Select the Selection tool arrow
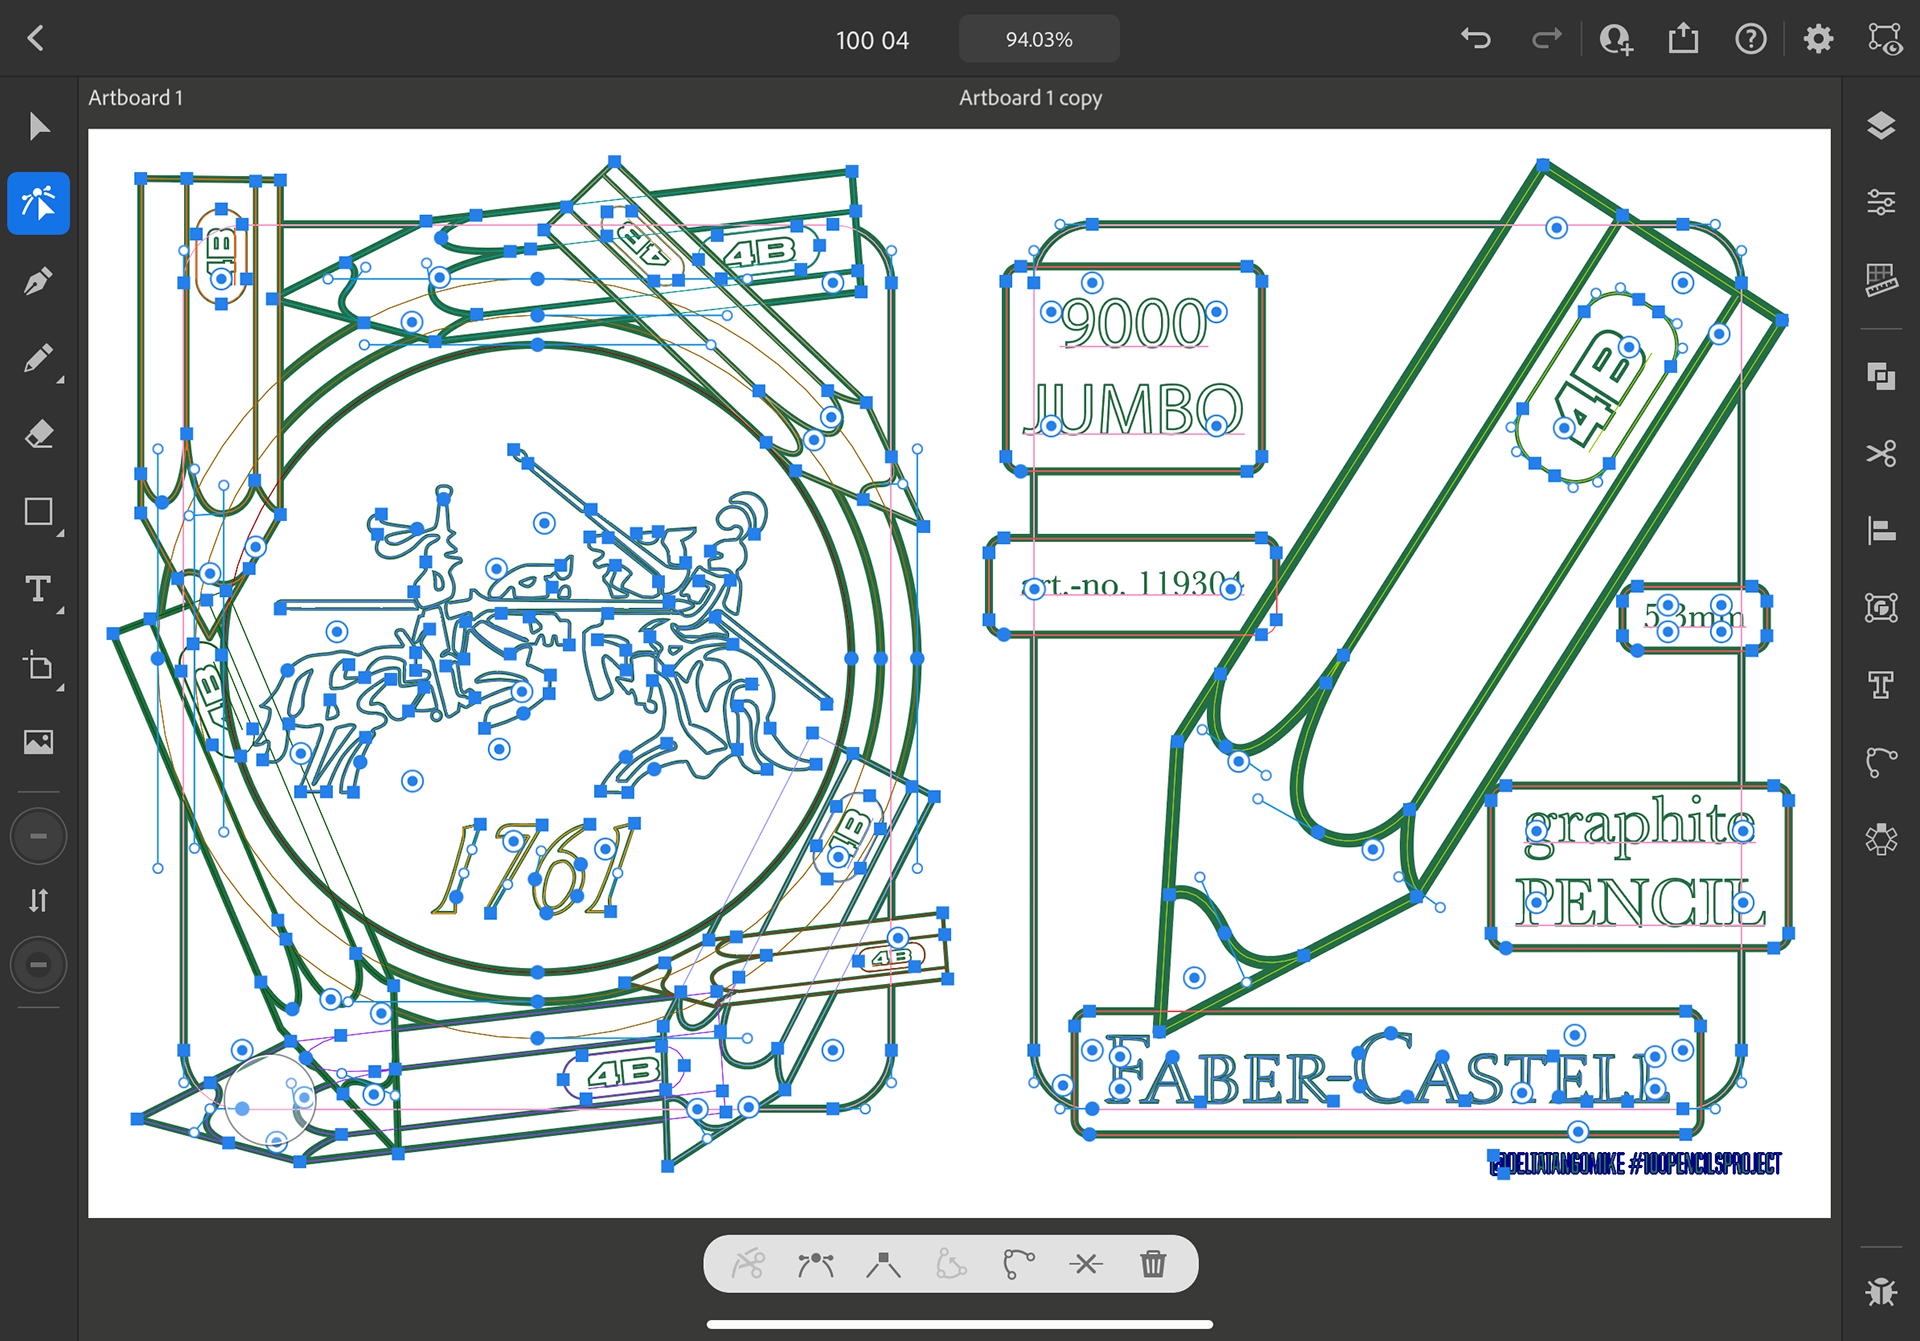The width and height of the screenshot is (1920, 1341). click(38, 127)
